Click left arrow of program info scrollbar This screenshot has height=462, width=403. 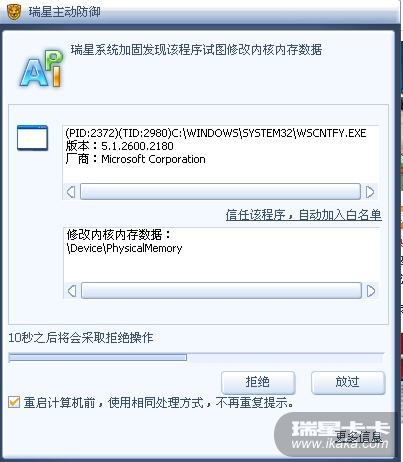click(x=71, y=192)
